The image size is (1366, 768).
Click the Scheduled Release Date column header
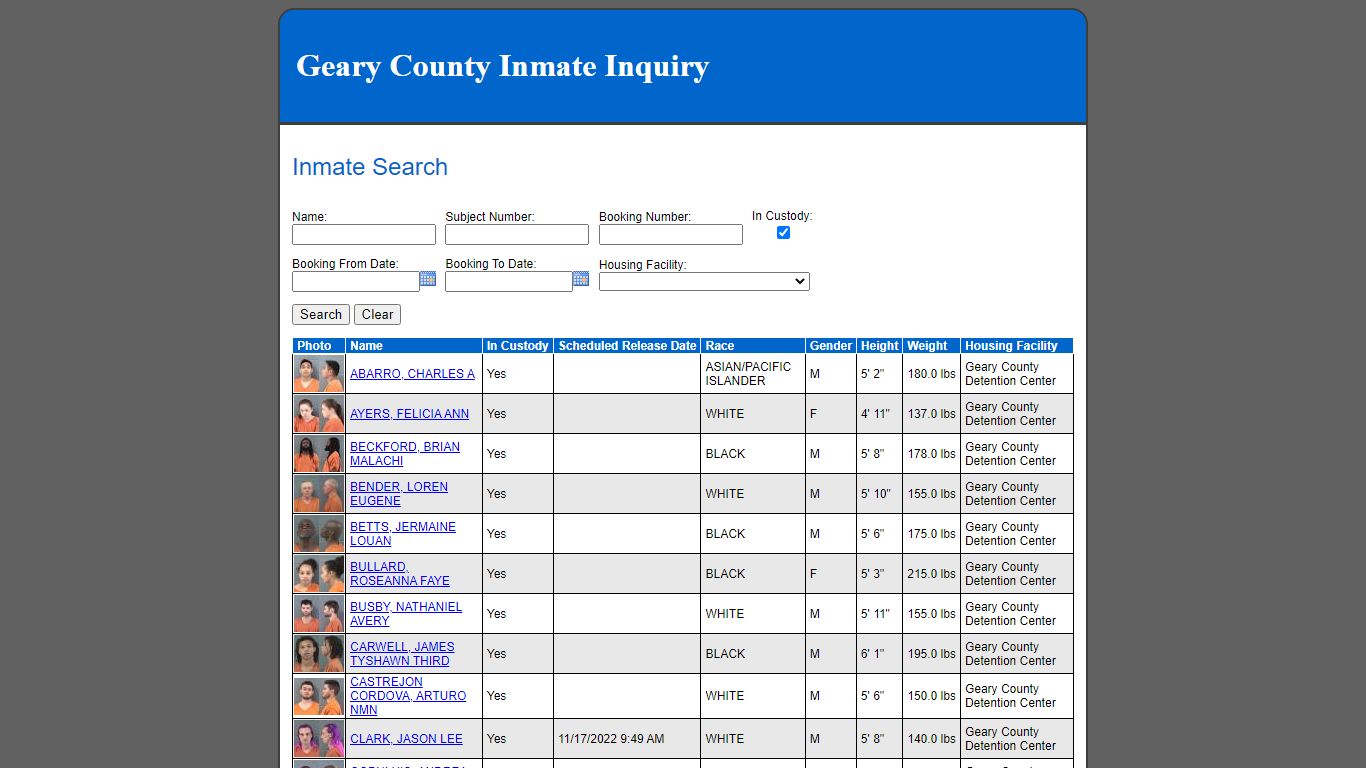627,346
